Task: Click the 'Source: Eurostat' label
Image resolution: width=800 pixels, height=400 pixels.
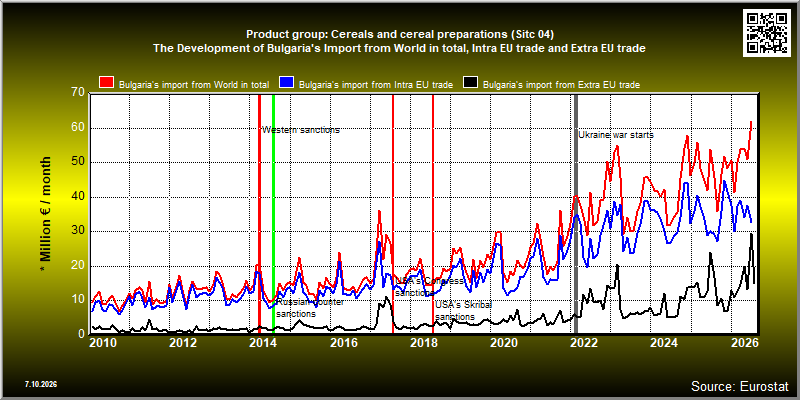Action: pyautogui.click(x=740, y=386)
